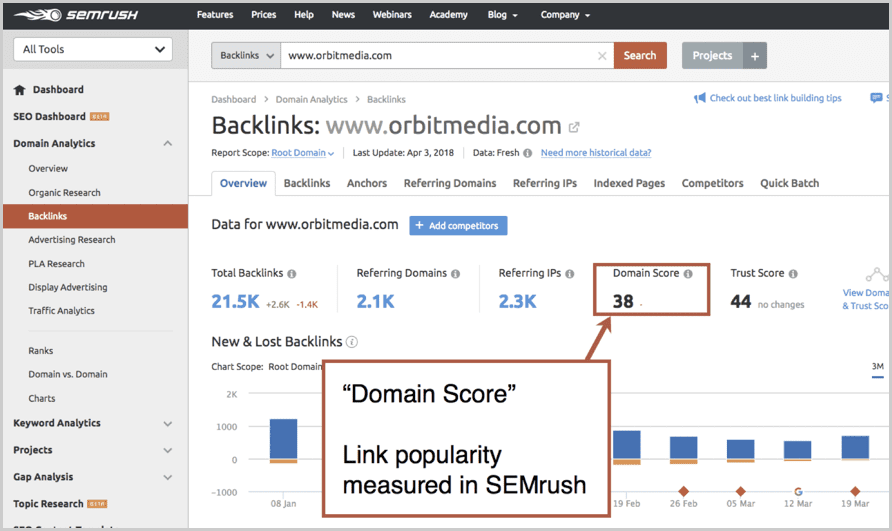
Task: Click the beta badge next to Topic Research
Action: [97, 504]
